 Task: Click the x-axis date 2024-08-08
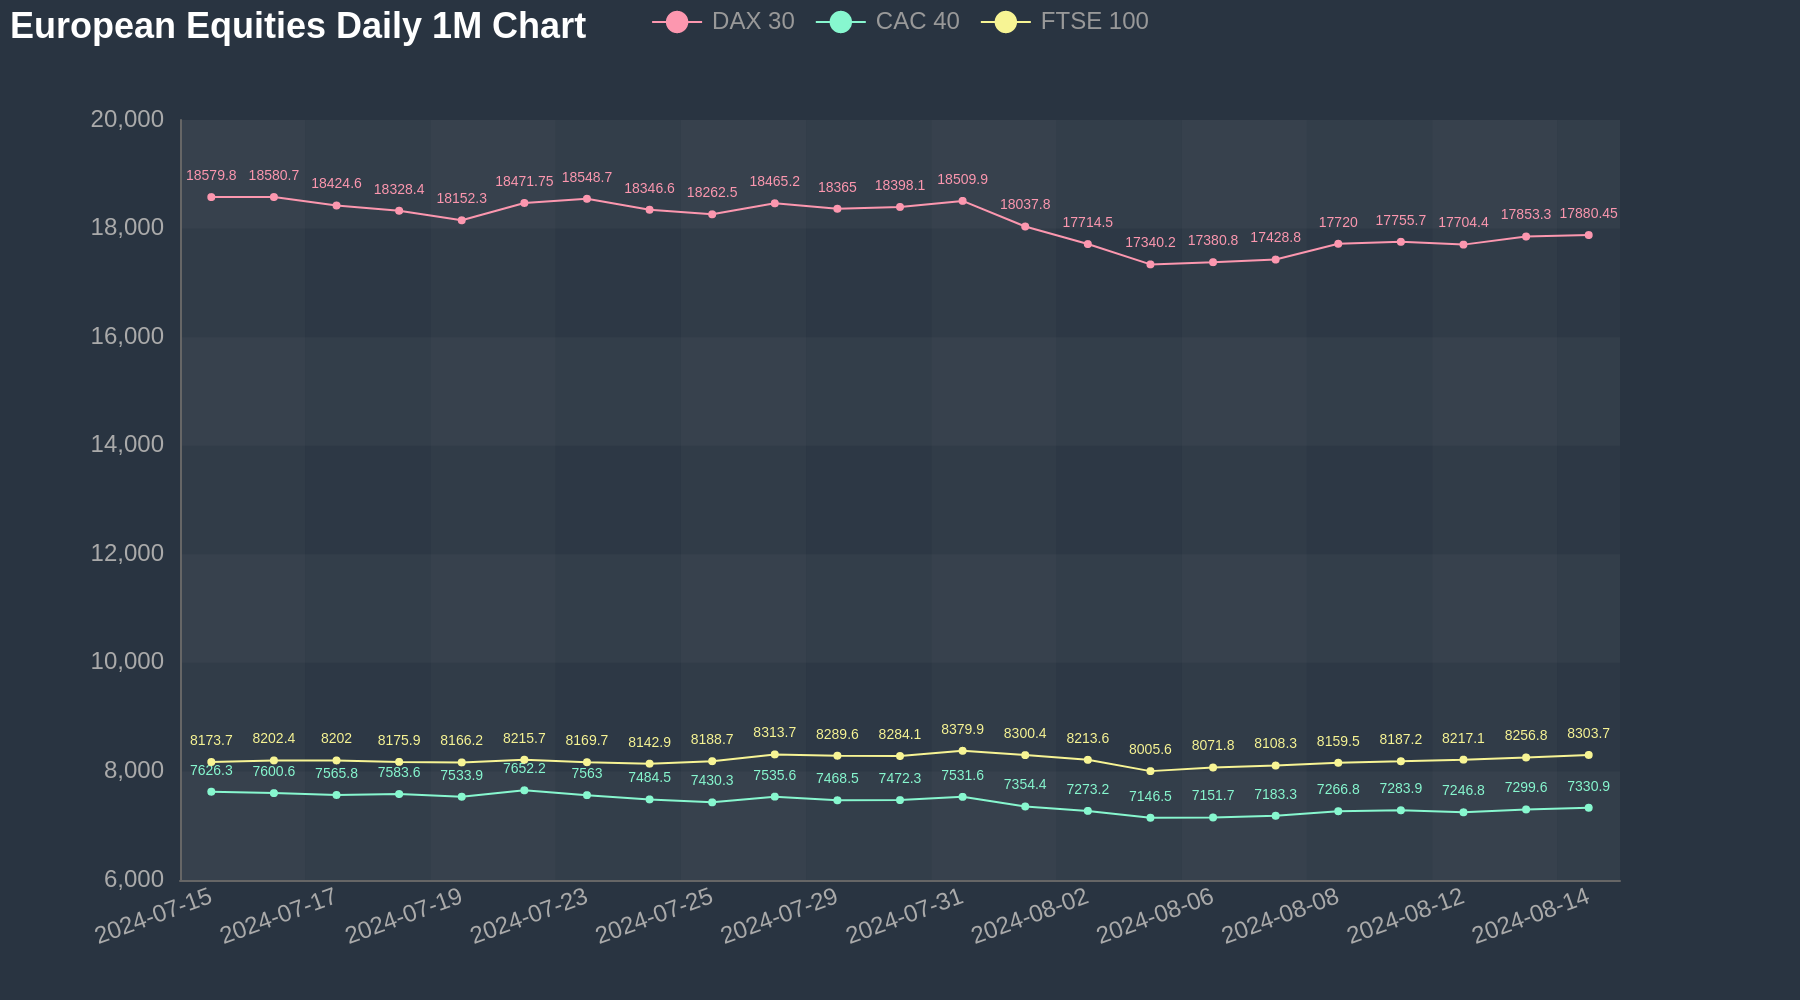pos(1280,915)
